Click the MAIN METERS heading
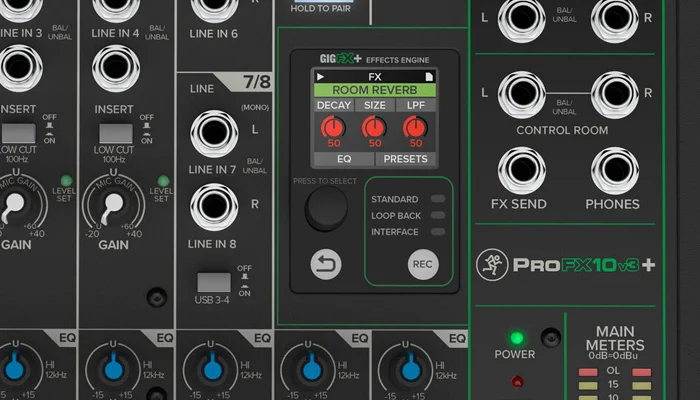 (x=615, y=338)
